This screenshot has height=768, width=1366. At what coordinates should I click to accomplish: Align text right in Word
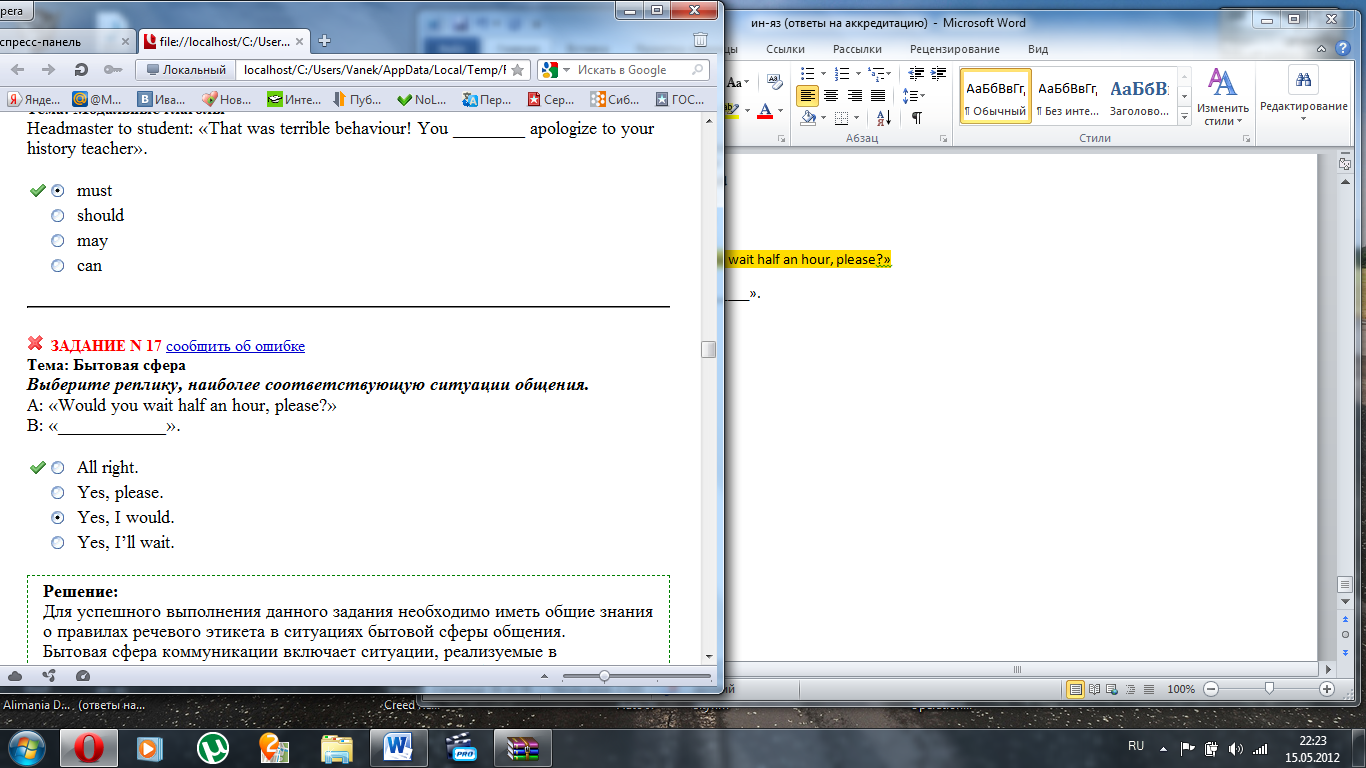(x=854, y=96)
